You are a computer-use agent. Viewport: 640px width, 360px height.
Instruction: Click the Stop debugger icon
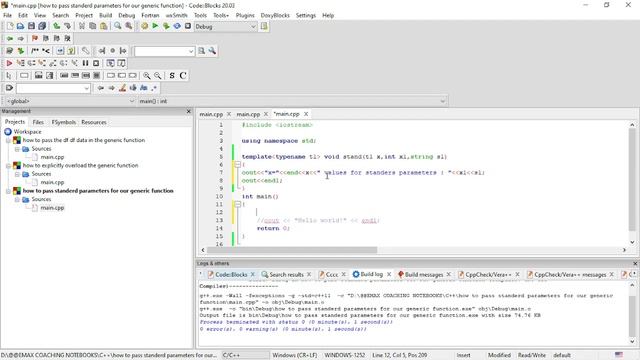96,63
